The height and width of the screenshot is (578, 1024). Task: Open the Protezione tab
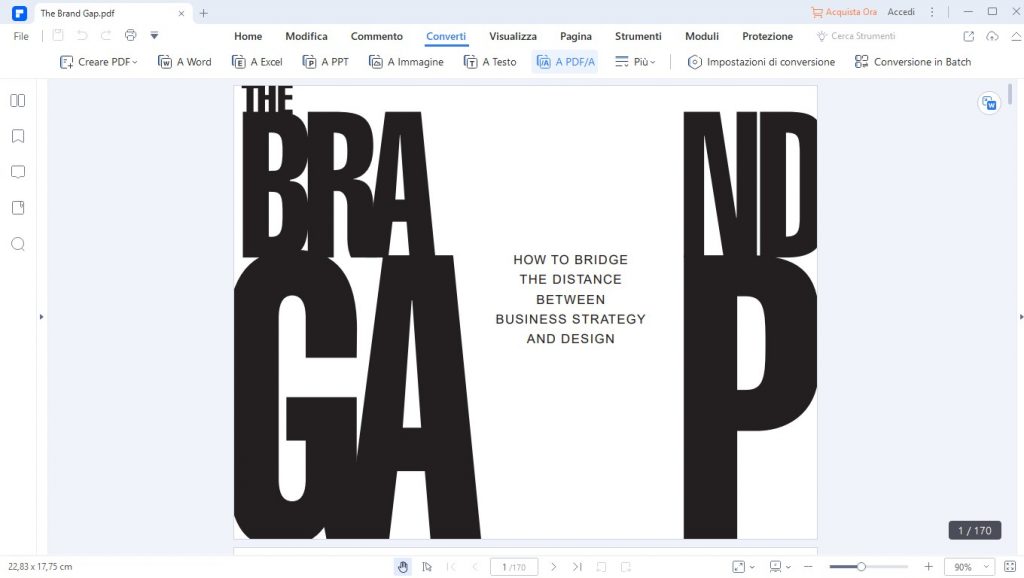[x=767, y=36]
